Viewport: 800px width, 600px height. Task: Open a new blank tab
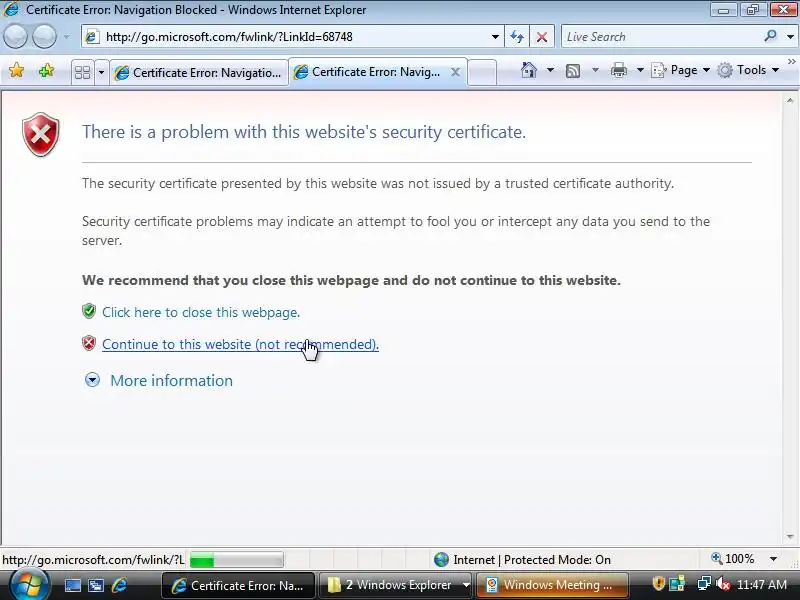pyautogui.click(x=482, y=72)
